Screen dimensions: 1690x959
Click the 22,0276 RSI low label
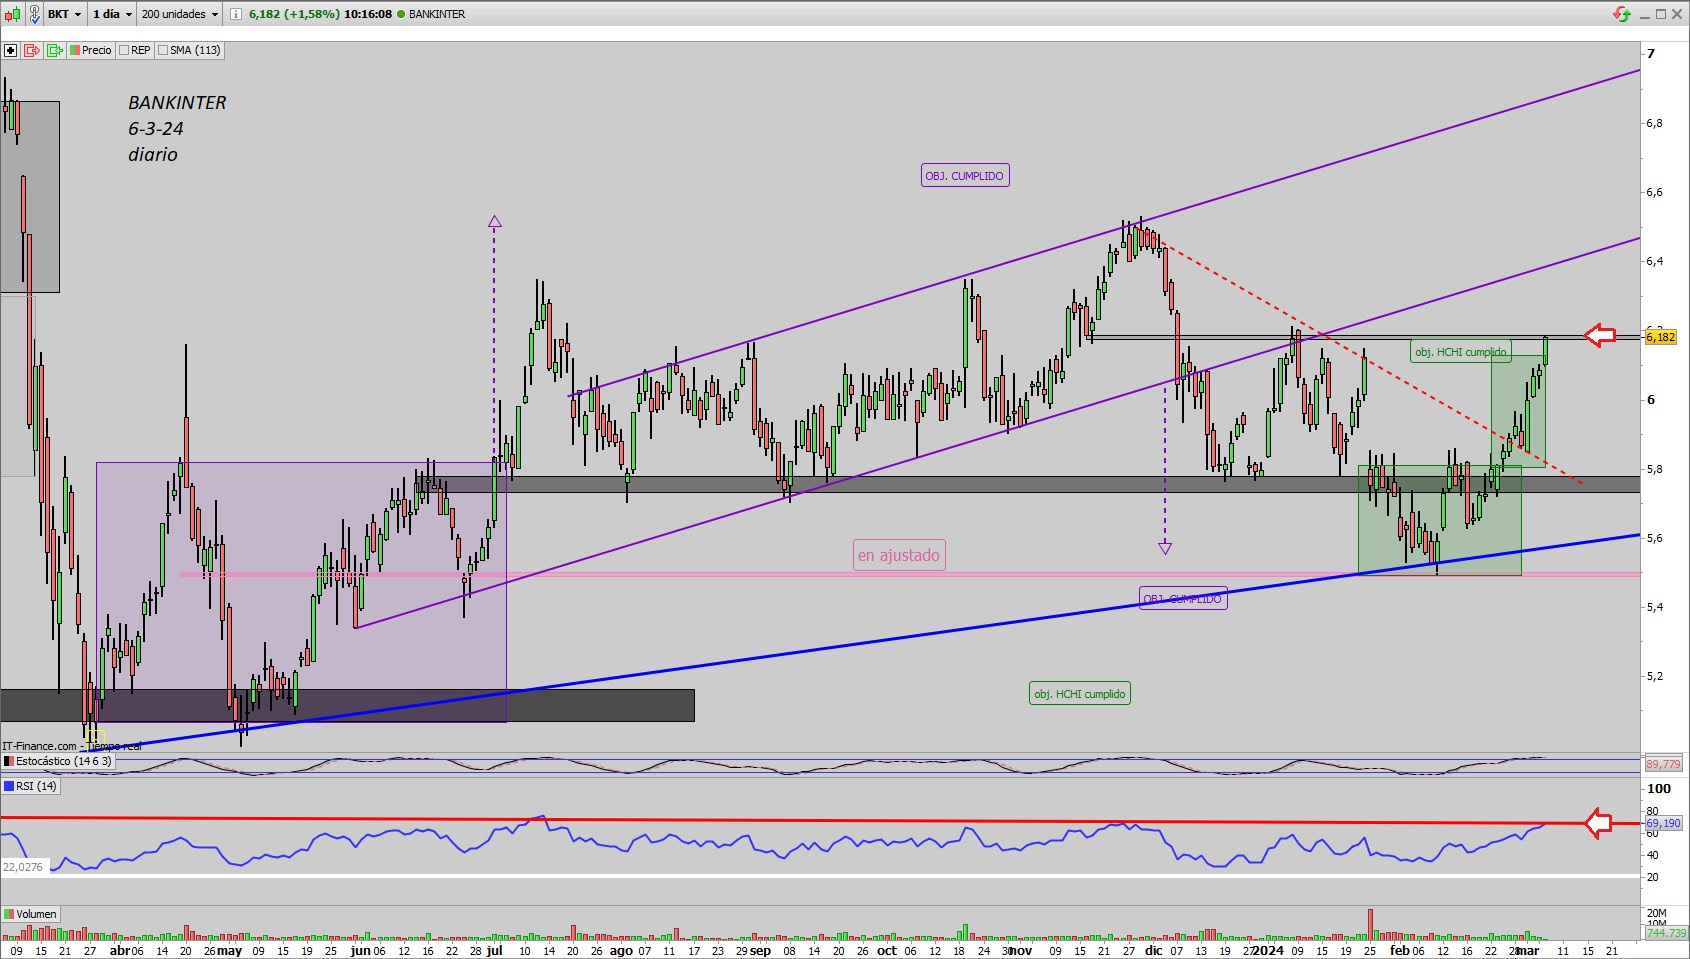pos(23,867)
